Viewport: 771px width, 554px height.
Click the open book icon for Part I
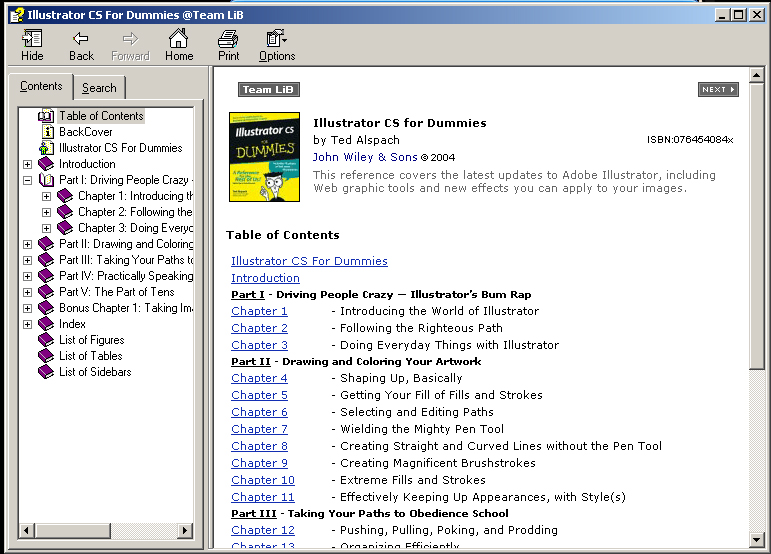pyautogui.click(x=46, y=180)
